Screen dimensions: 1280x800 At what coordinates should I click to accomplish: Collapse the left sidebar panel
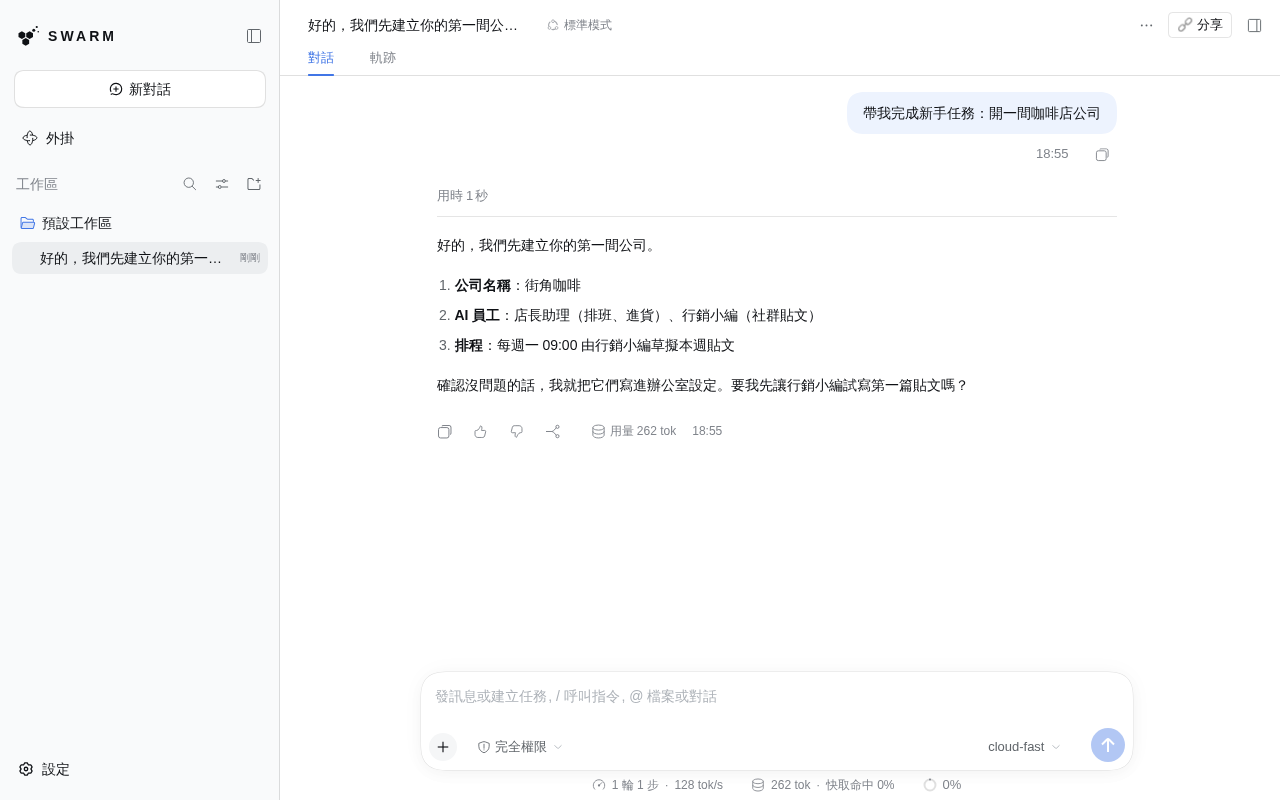(x=254, y=36)
